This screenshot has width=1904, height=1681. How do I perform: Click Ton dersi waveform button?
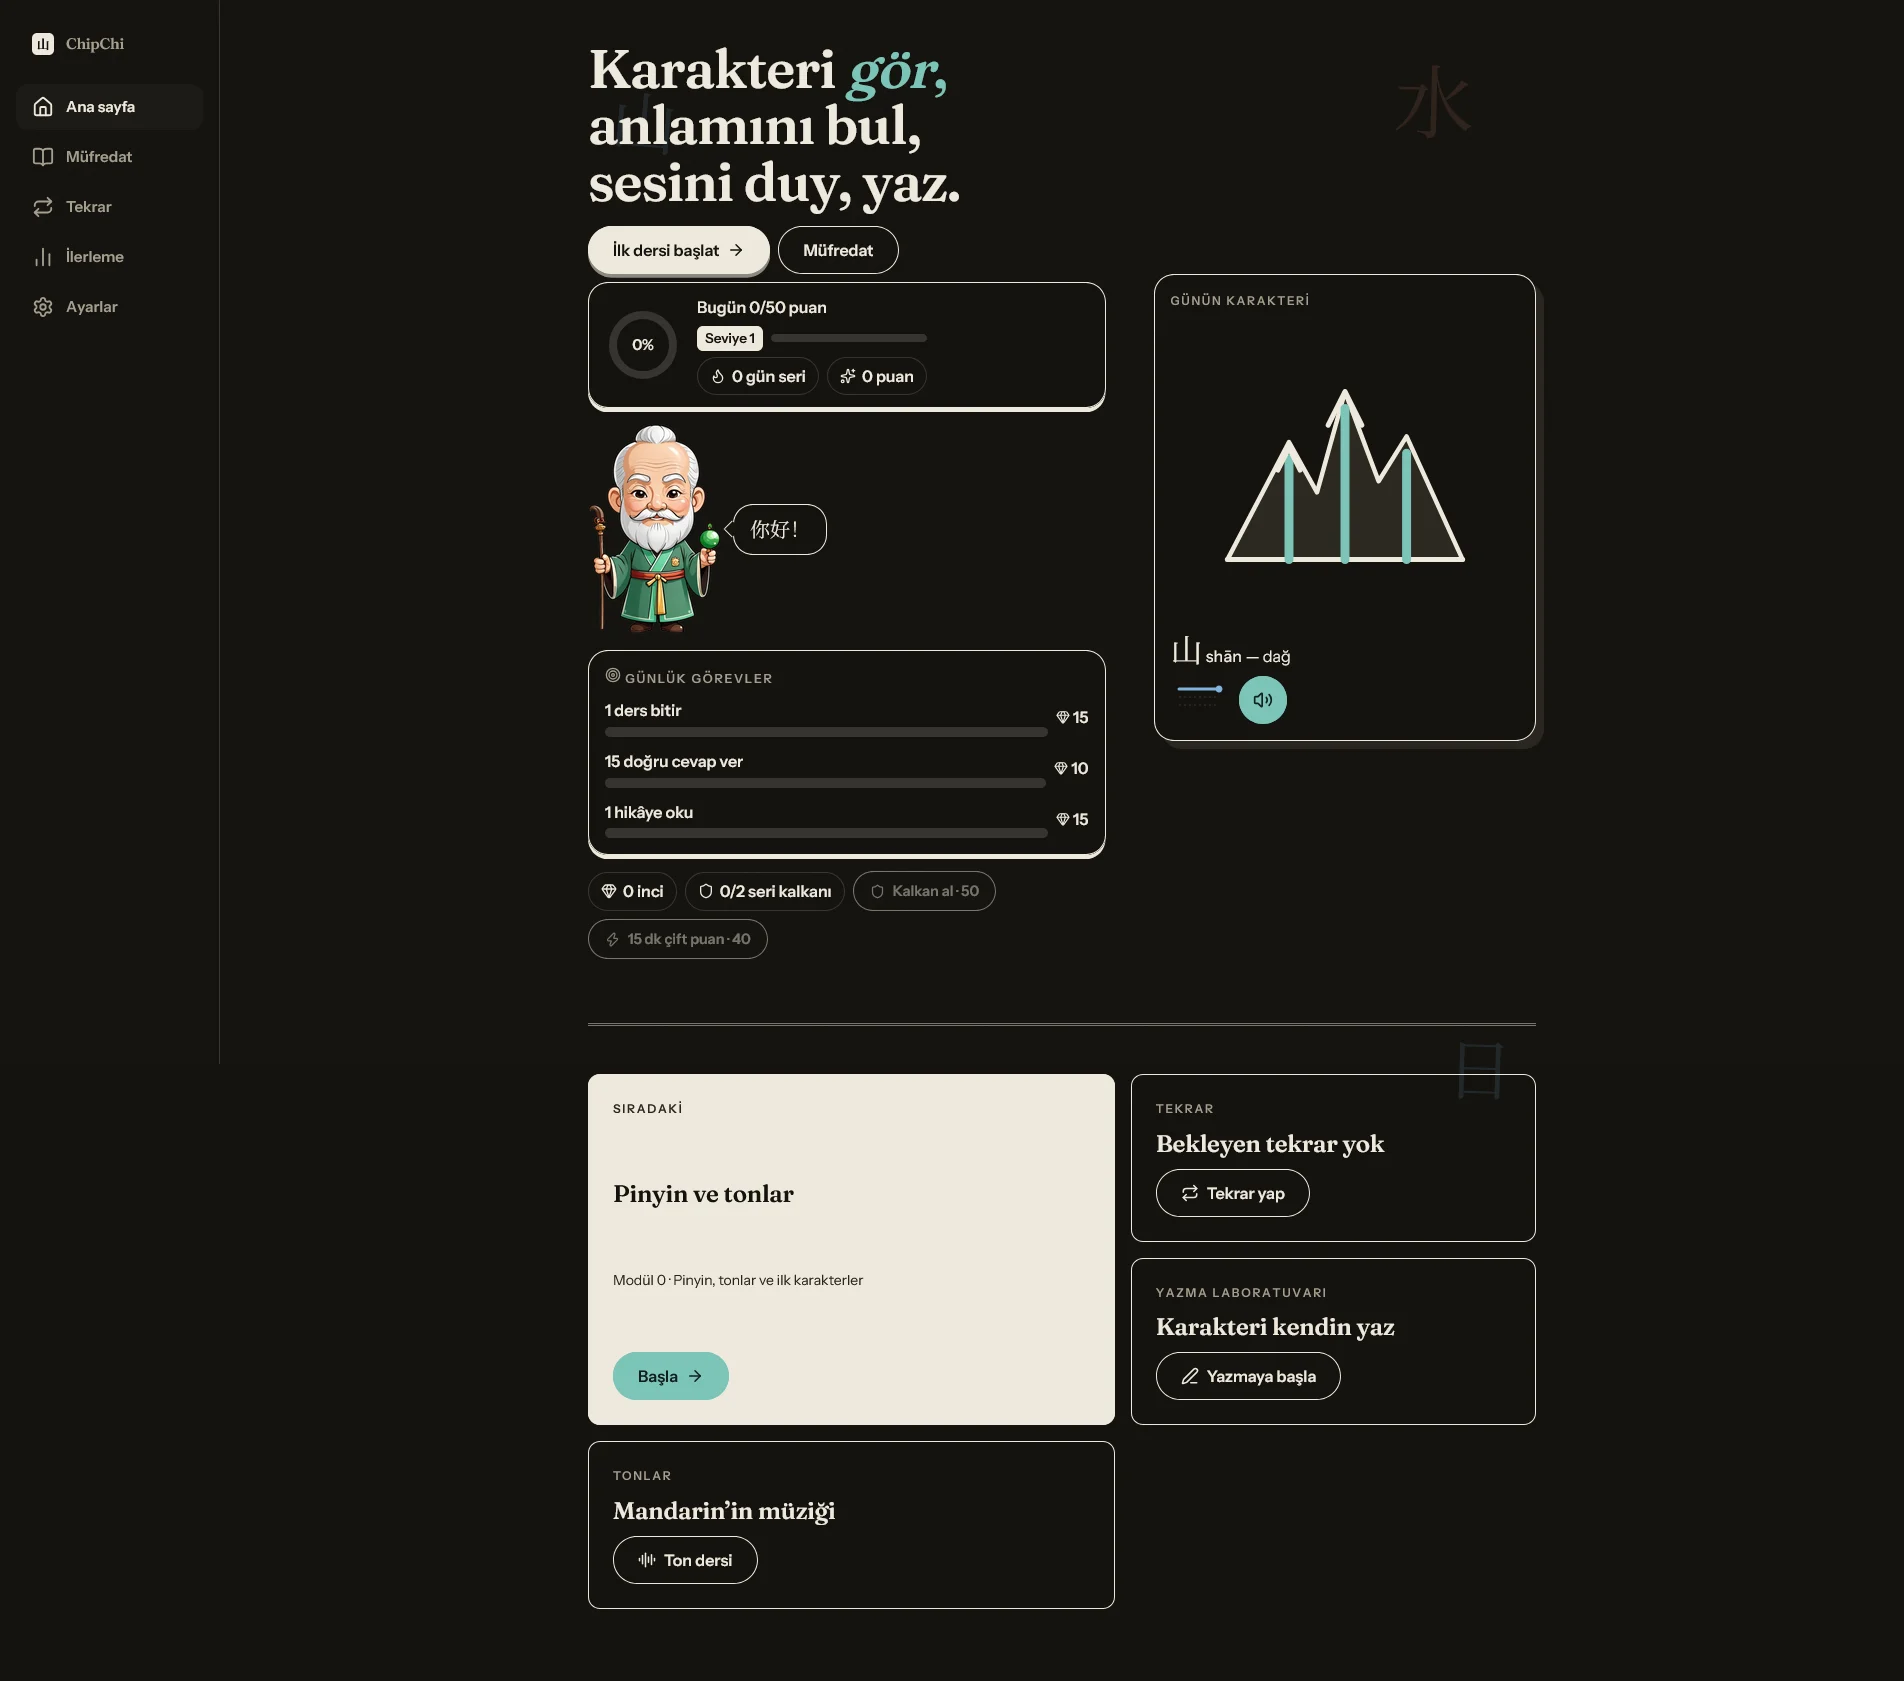pos(685,1560)
